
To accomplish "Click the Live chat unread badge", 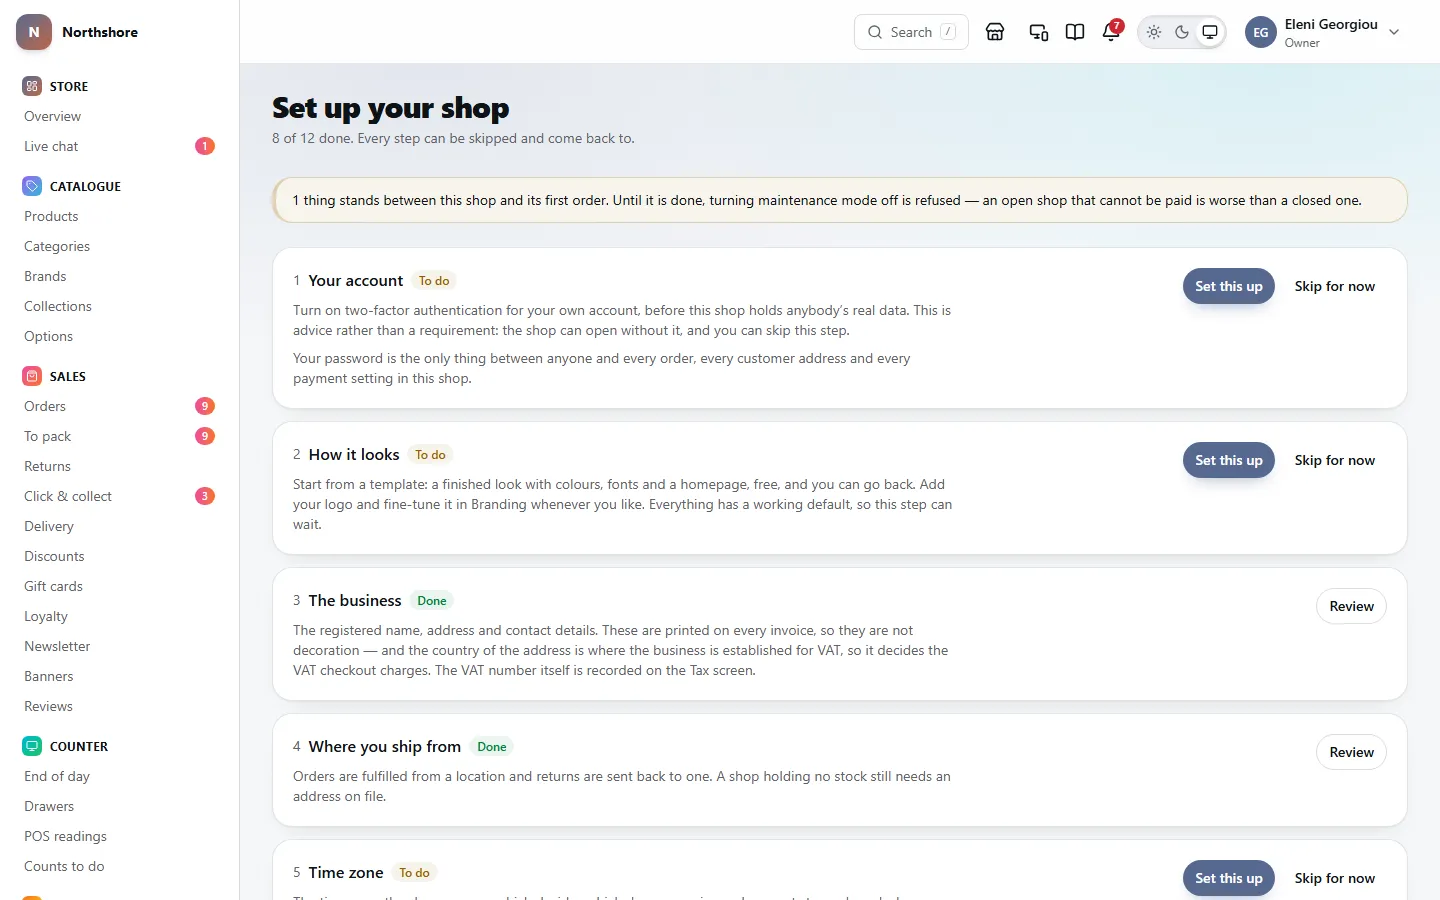I will click(x=205, y=146).
